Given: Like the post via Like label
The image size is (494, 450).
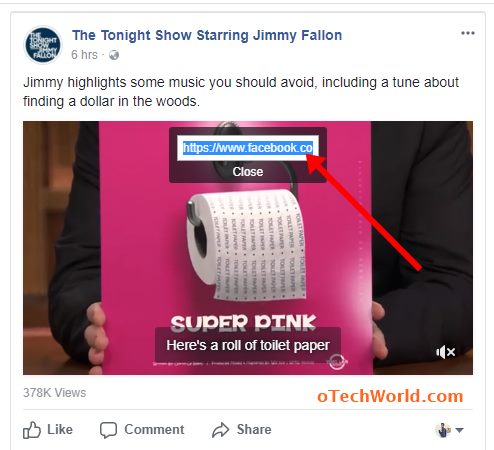Looking at the screenshot, I should [60, 429].
